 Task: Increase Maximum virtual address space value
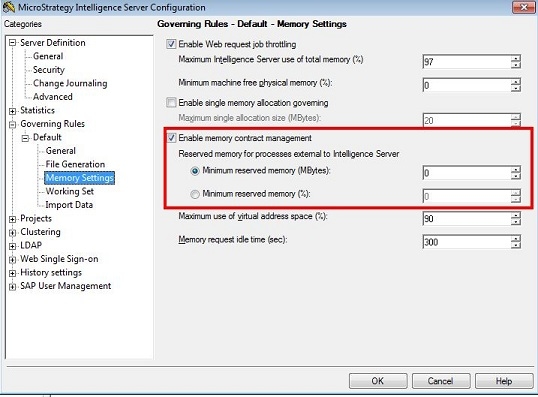516,215
